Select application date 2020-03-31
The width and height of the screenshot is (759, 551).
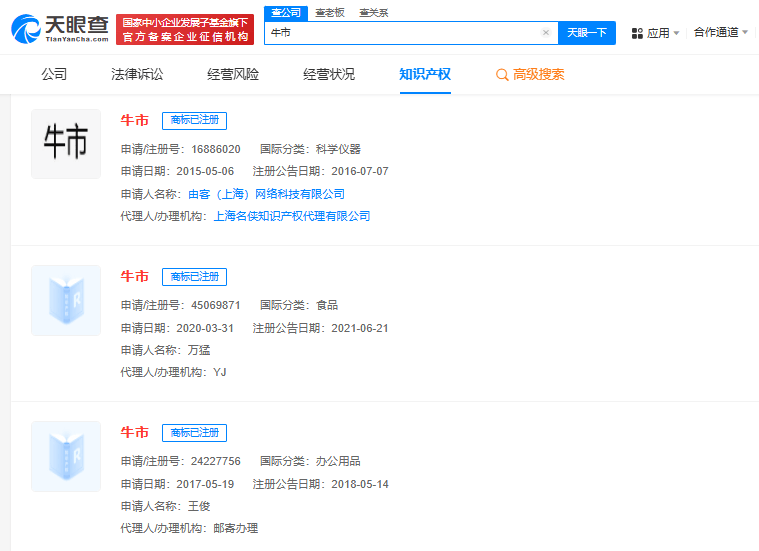(x=205, y=328)
